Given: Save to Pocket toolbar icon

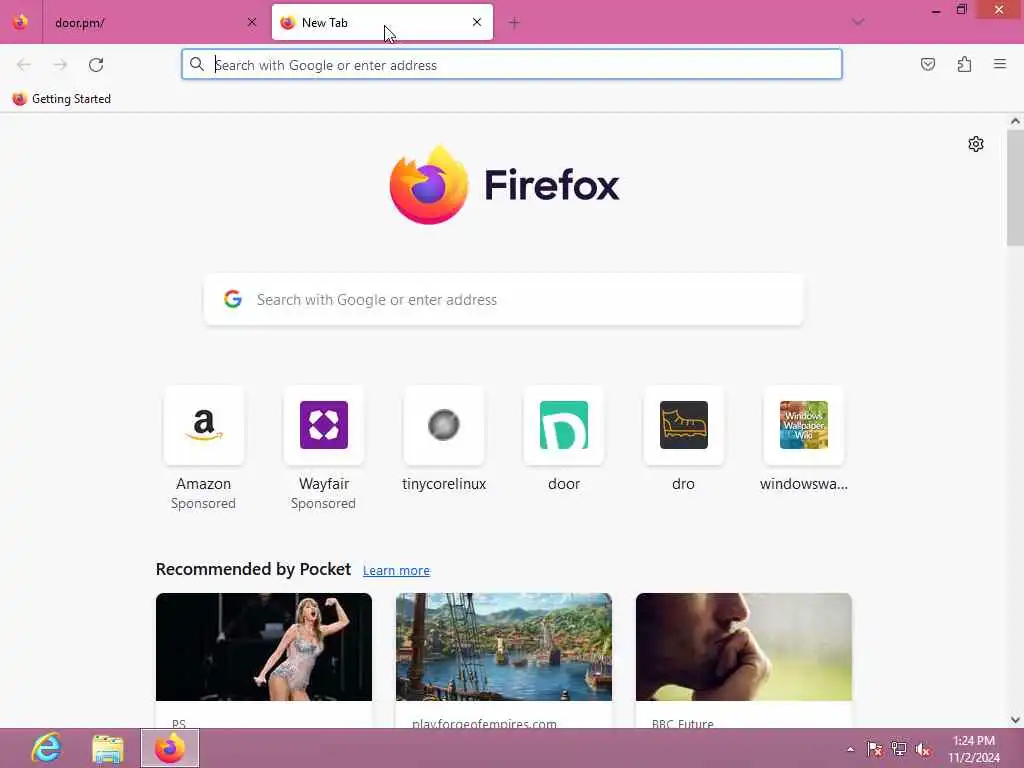Looking at the screenshot, I should click(x=928, y=64).
